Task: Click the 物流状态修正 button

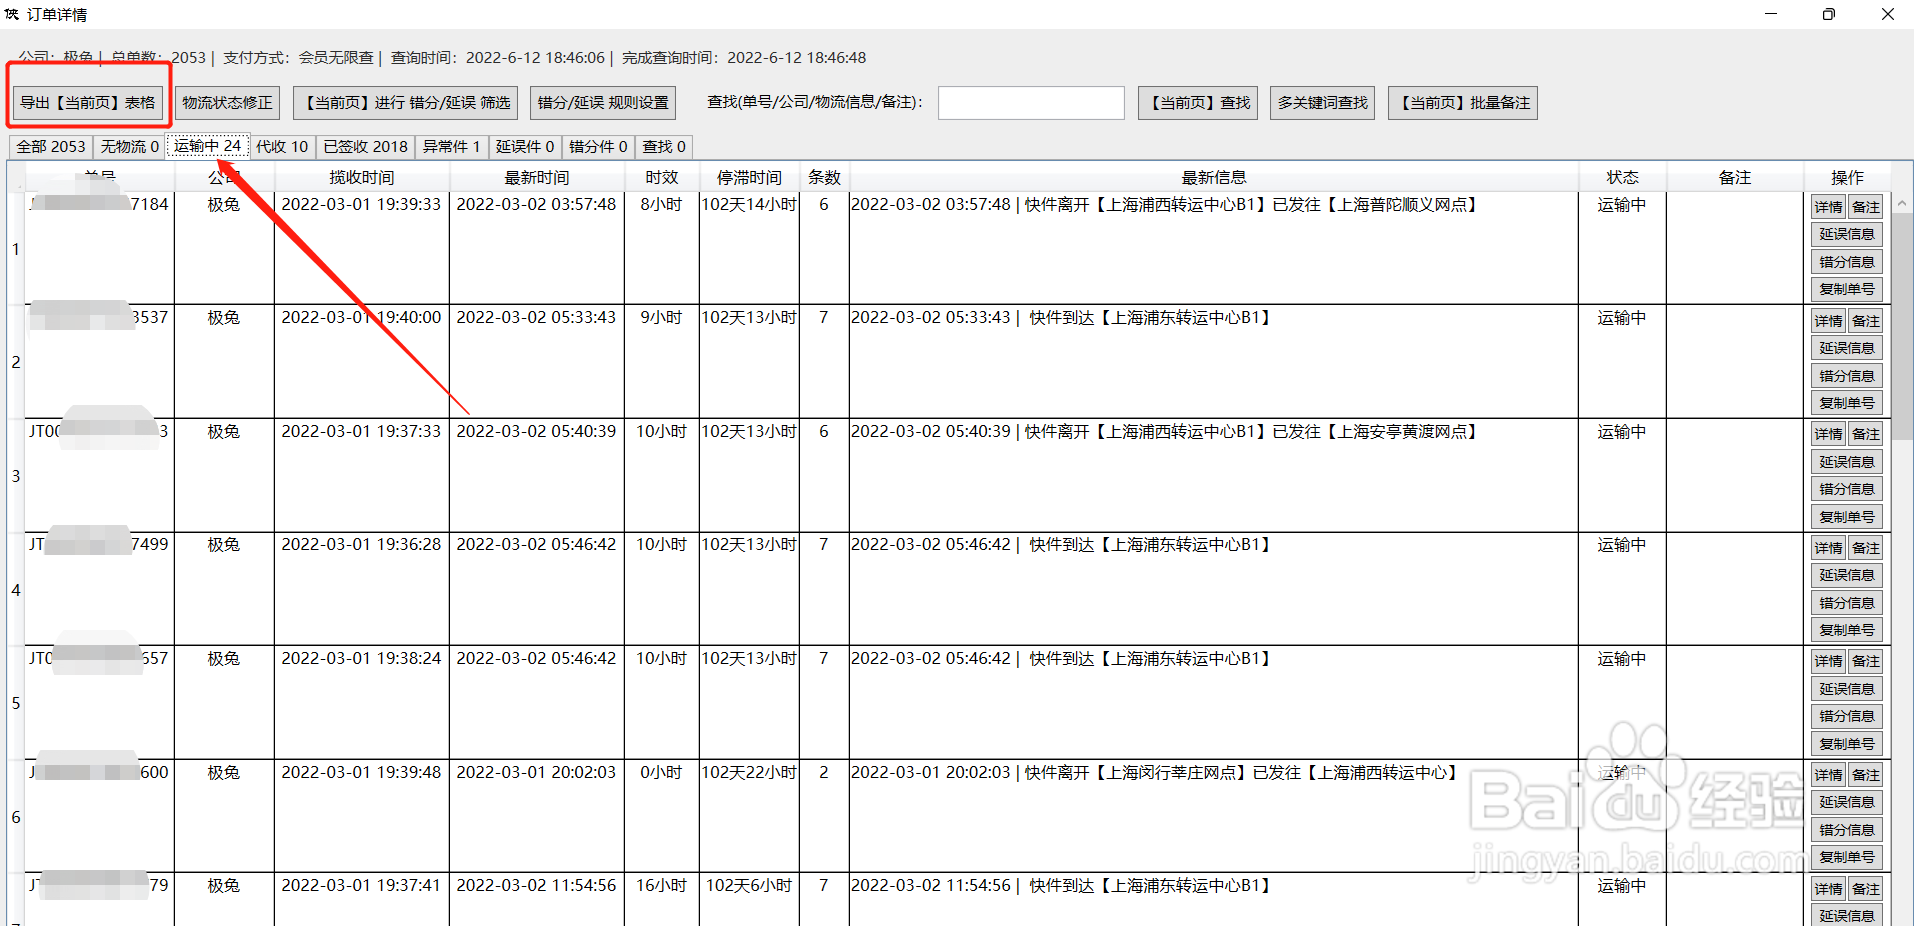Action: tap(227, 103)
